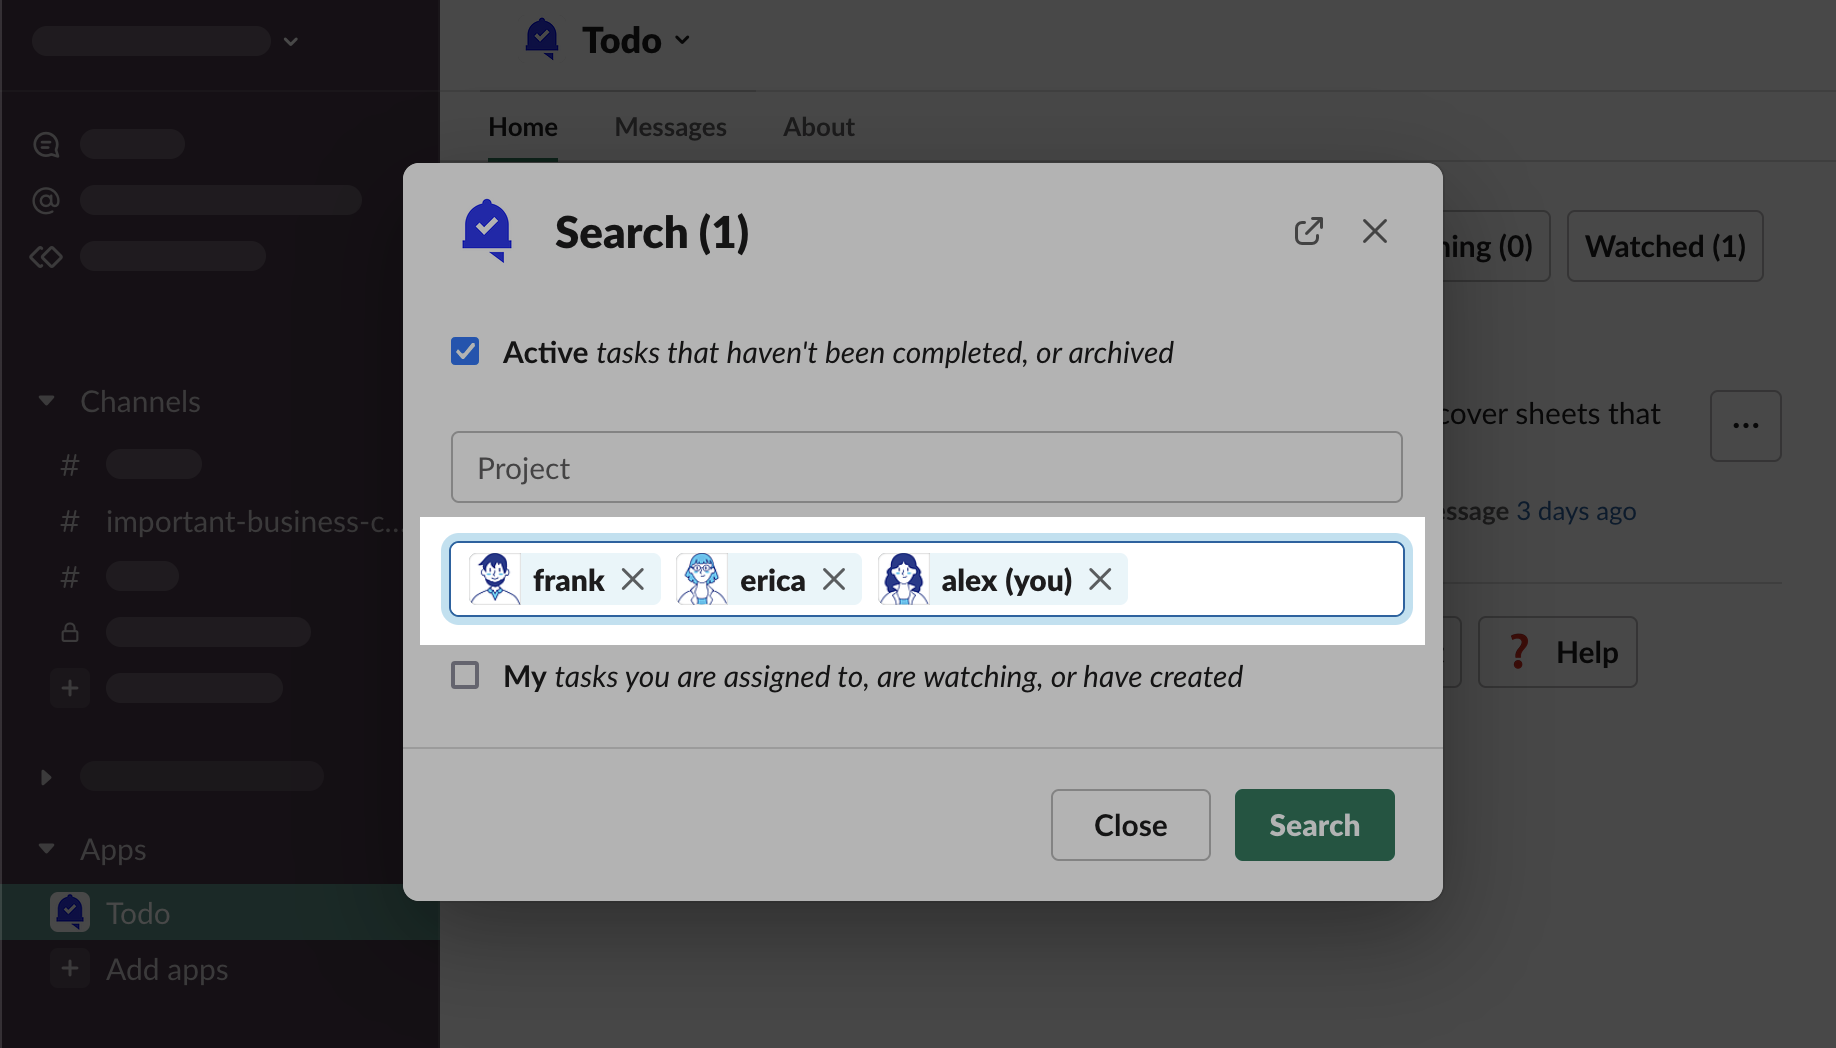Open the About tab
Viewport: 1836px width, 1048px height.
pos(818,127)
